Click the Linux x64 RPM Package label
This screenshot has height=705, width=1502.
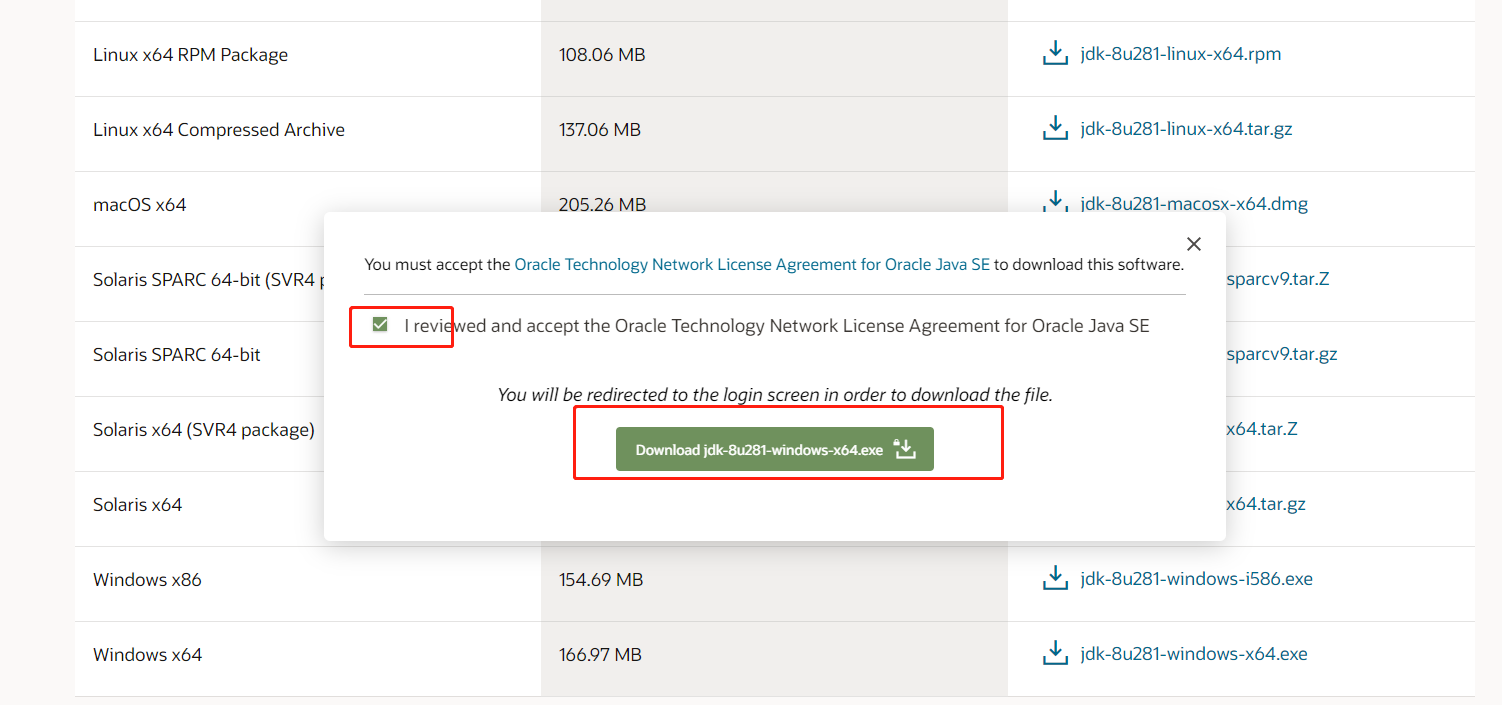pyautogui.click(x=190, y=55)
